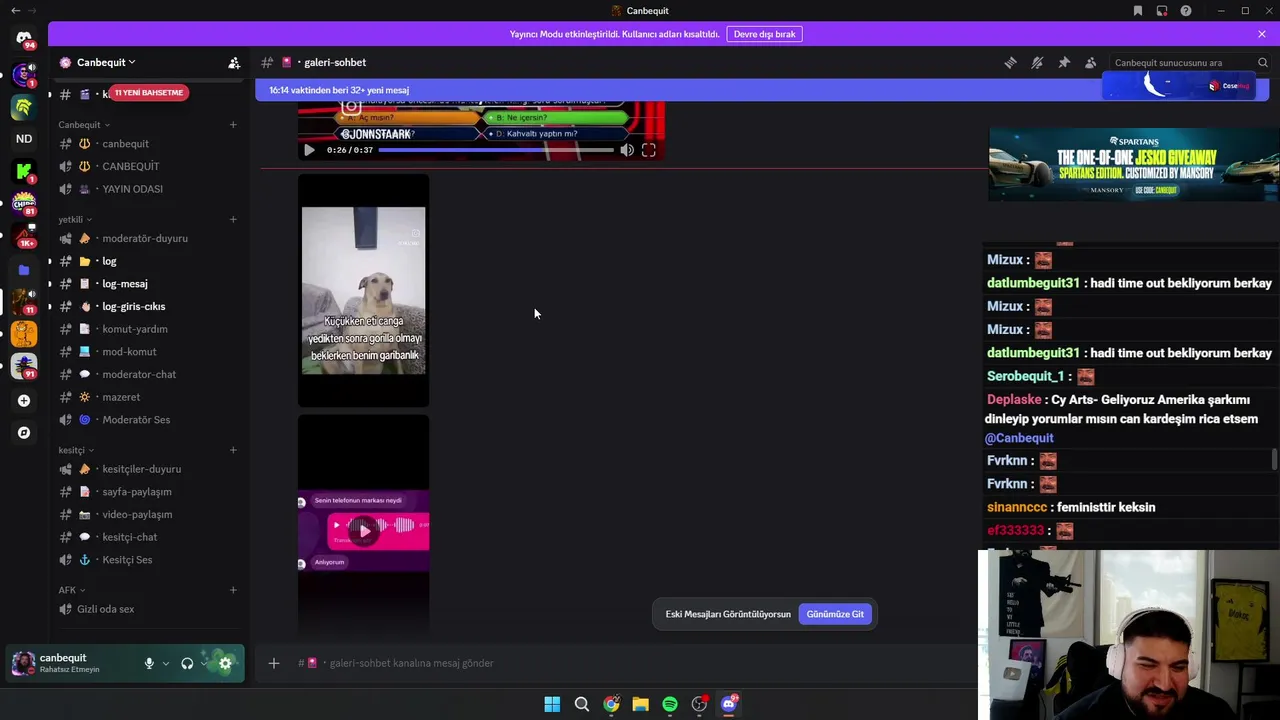Viewport: 1280px width, 720px height.
Task: Open canbequit user profile panel
Action: point(72,663)
